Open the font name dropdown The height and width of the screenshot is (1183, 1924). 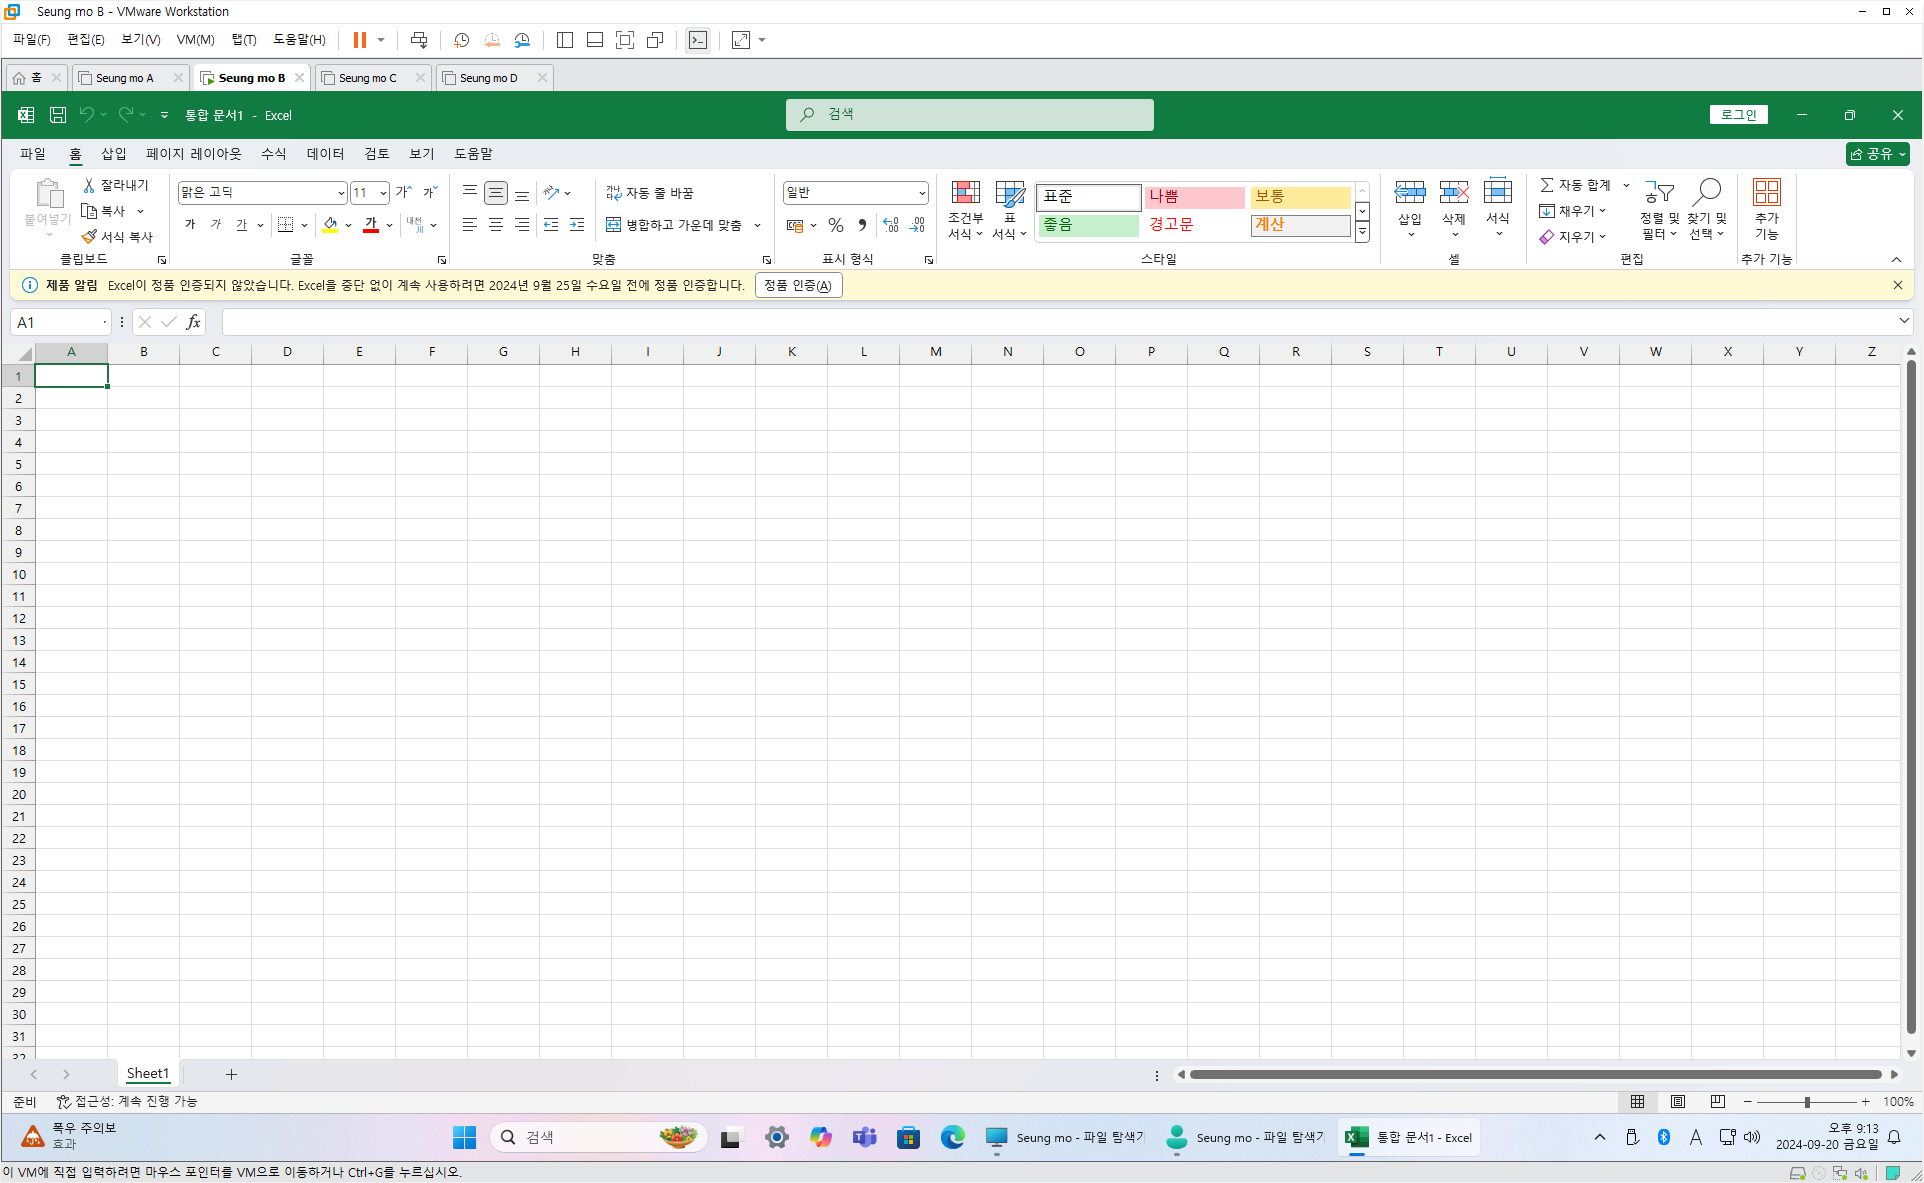[x=340, y=193]
